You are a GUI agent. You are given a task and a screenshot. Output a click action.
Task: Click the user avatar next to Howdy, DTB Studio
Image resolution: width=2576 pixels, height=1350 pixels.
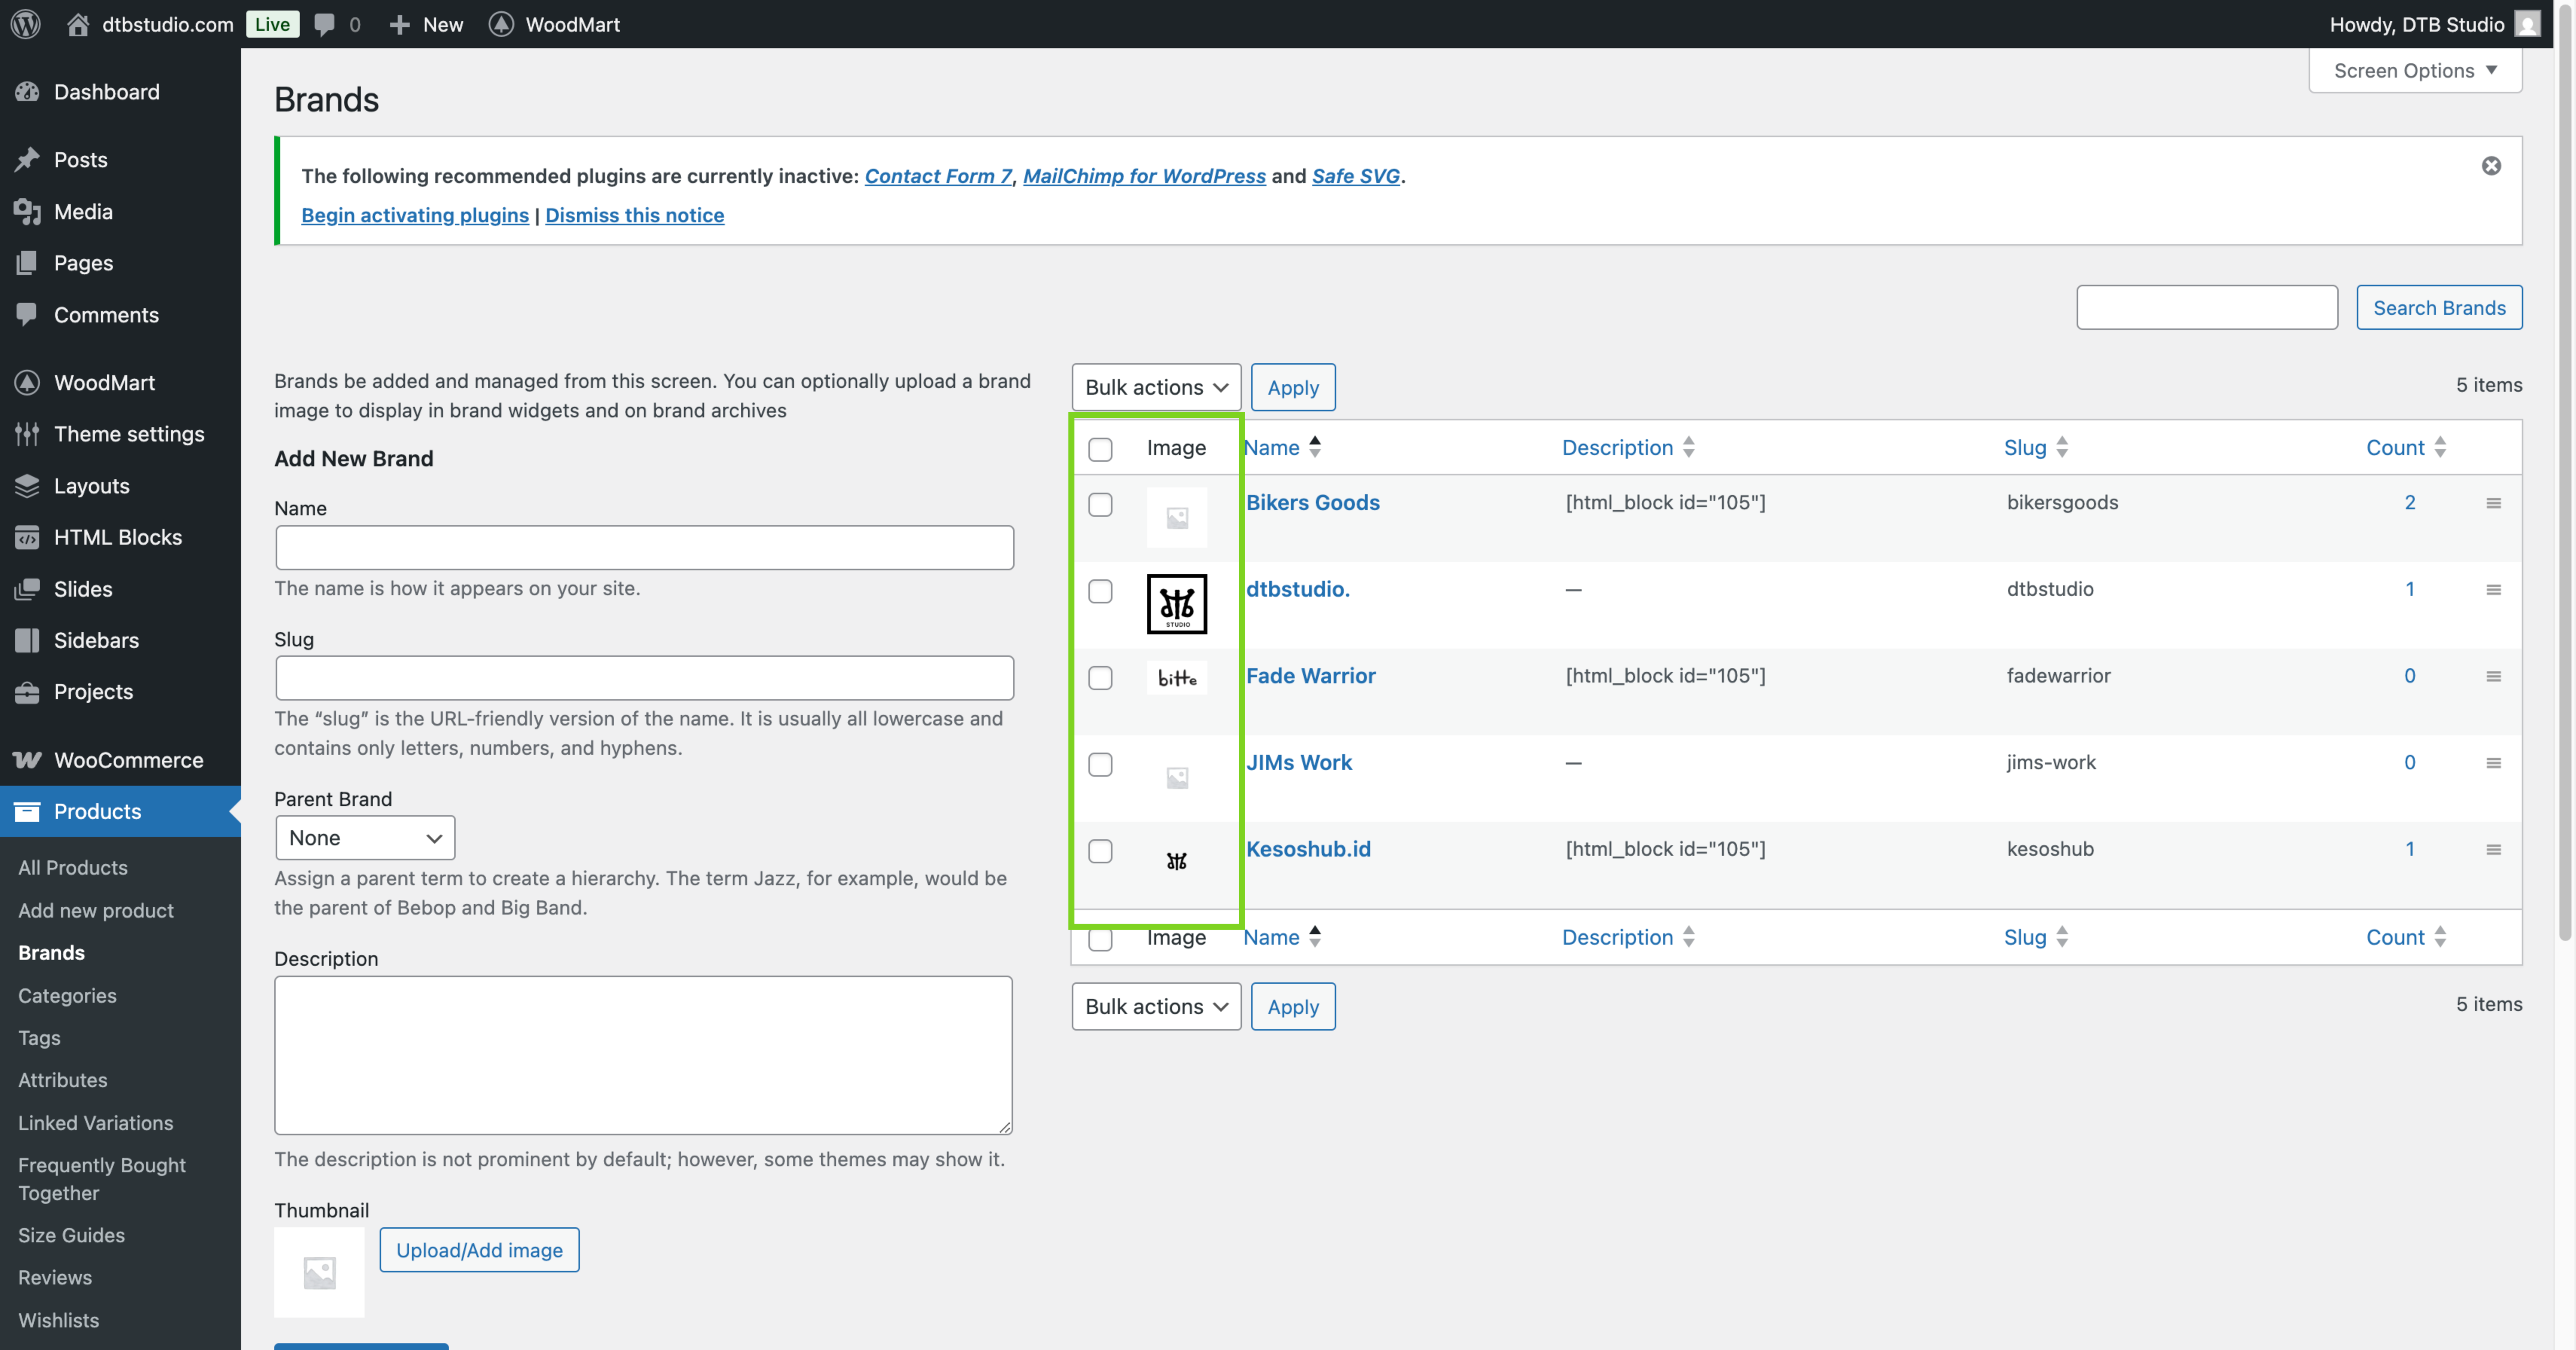pos(2527,24)
